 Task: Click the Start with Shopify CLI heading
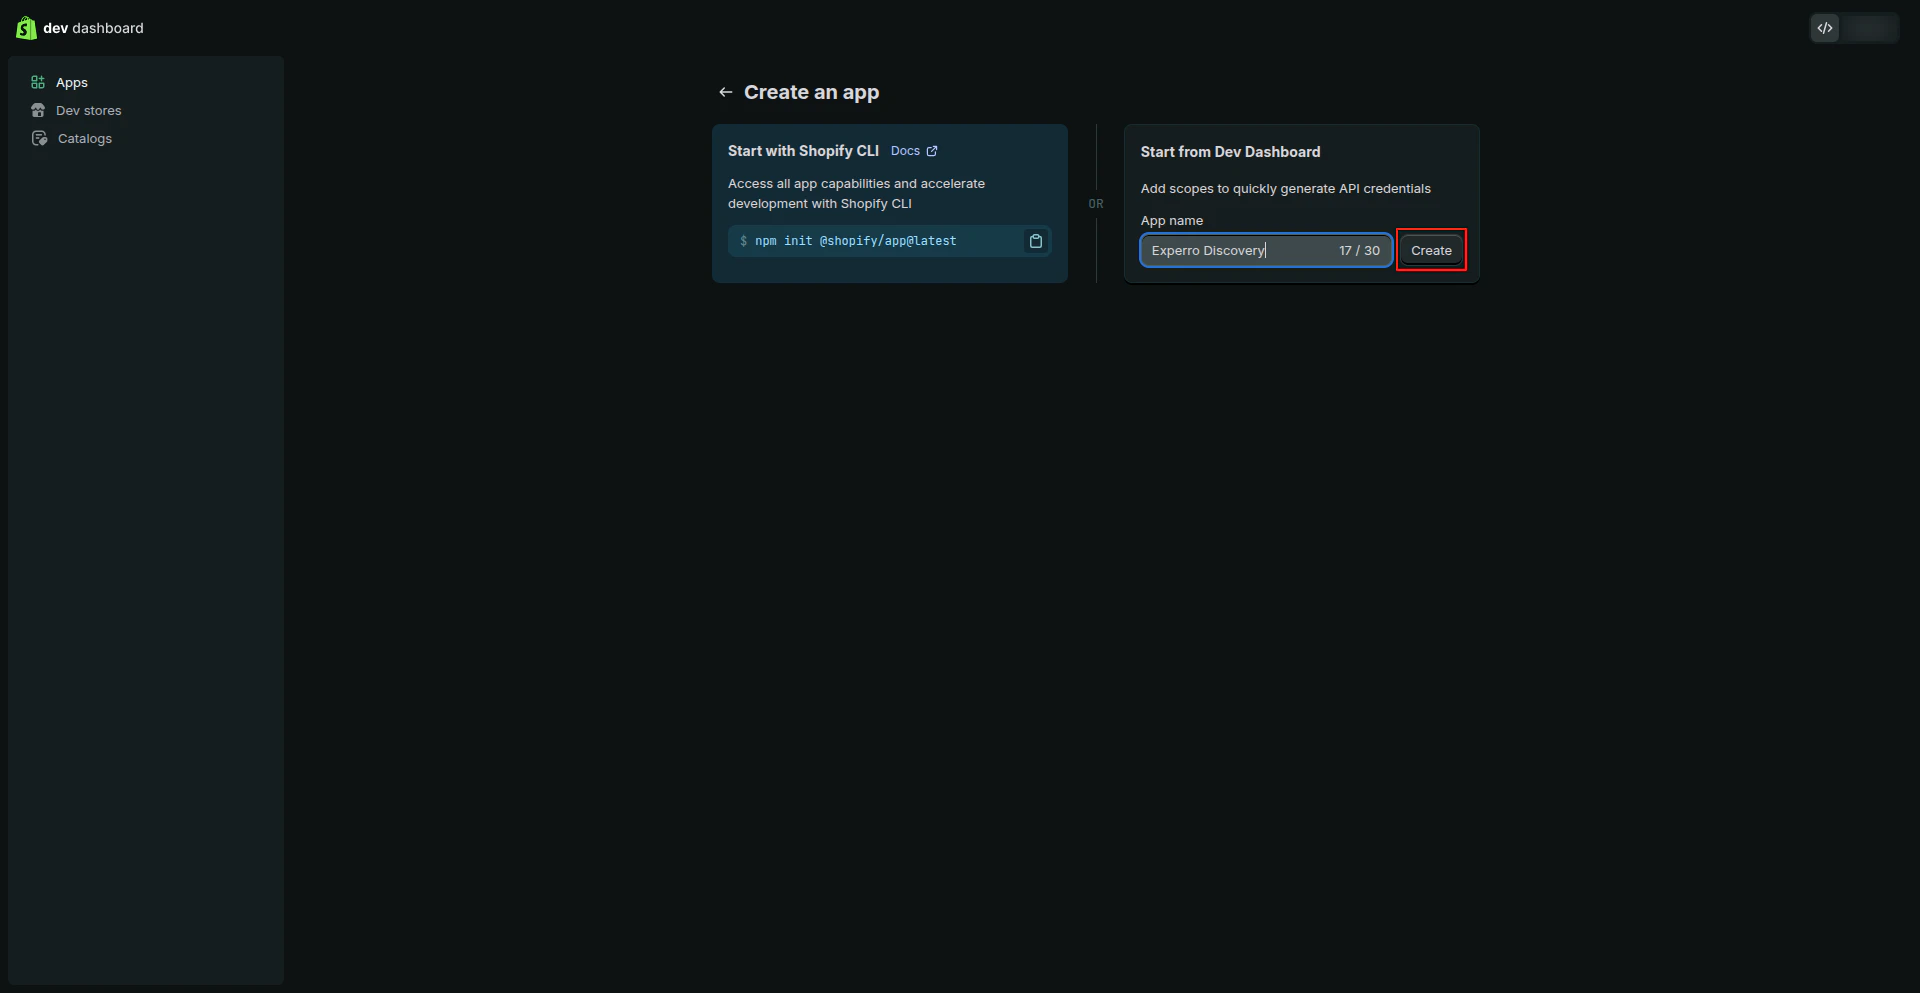point(803,151)
